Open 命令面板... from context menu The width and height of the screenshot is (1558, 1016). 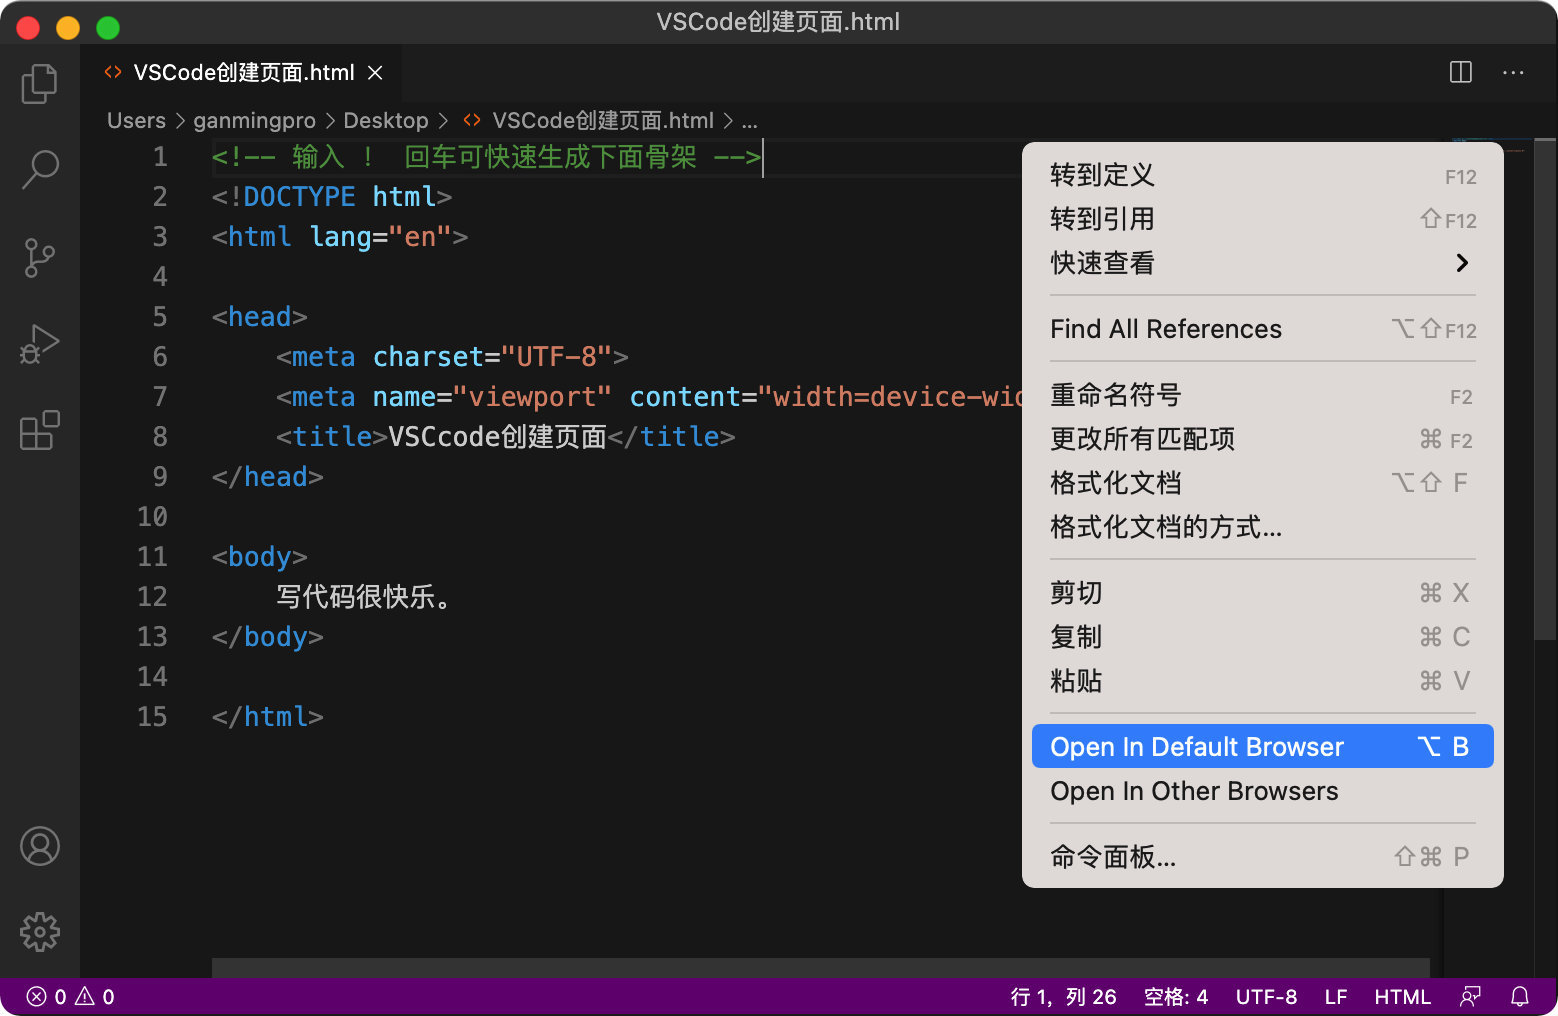pos(1263,857)
